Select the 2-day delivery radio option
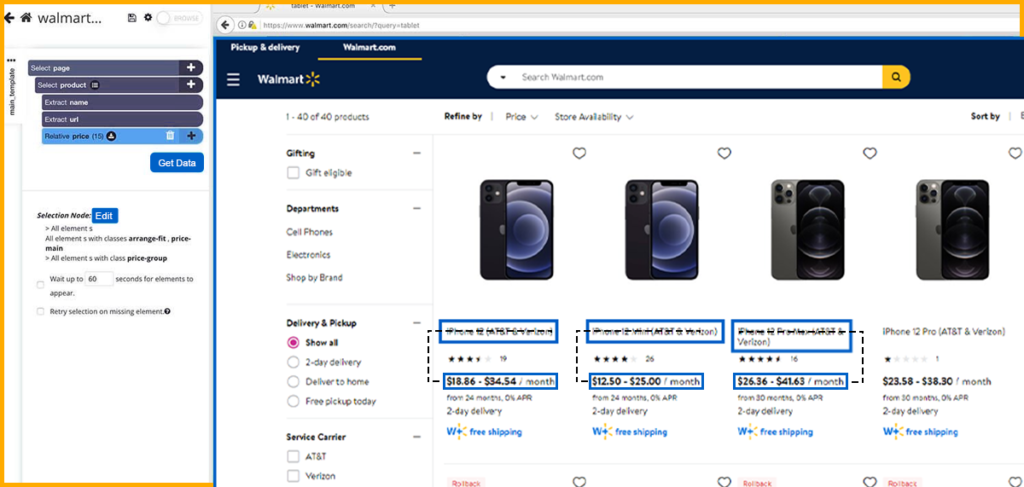 [x=293, y=362]
